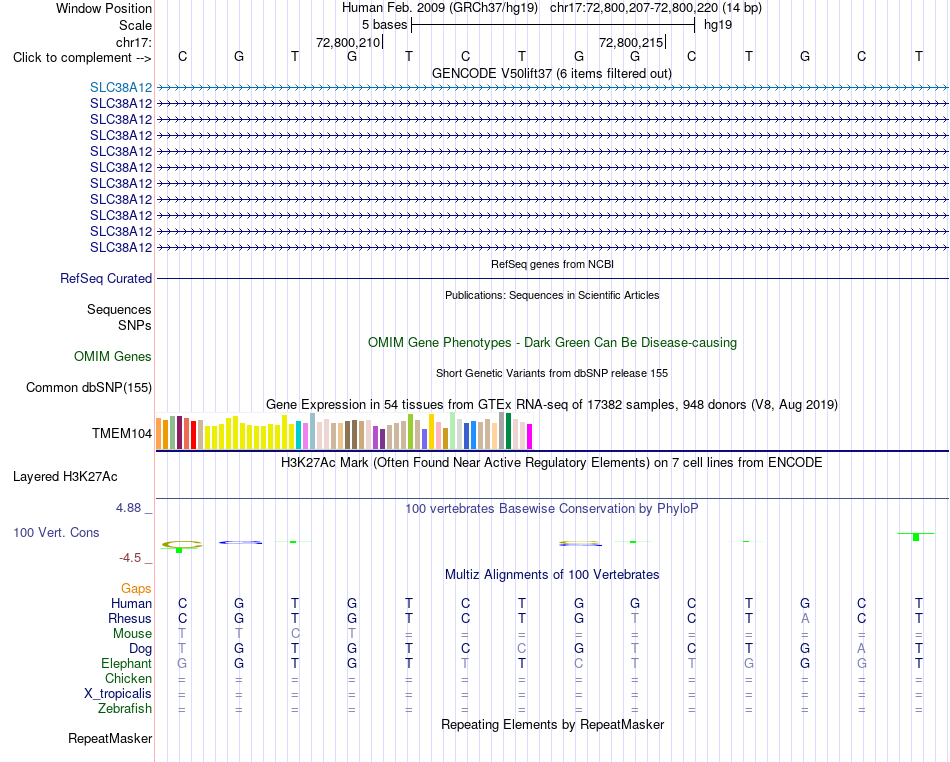Screen dimensions: 950x762
Task: Select the '100 Vert. Cons' track label
Action: tap(56, 533)
